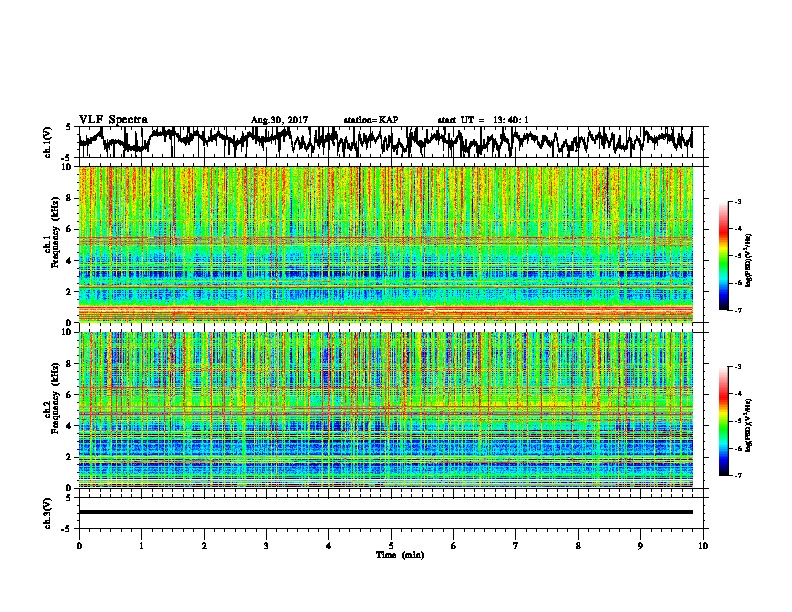Screen dimensions: 792x612
Task: Click the "VLF Spectra" title text
Action: tap(113, 120)
